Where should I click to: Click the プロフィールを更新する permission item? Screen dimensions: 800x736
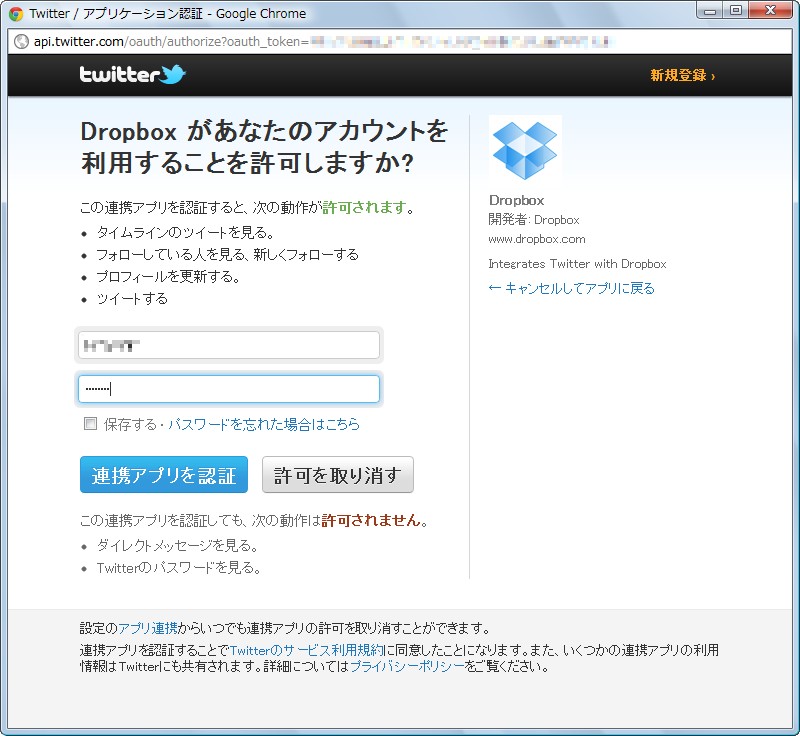168,276
